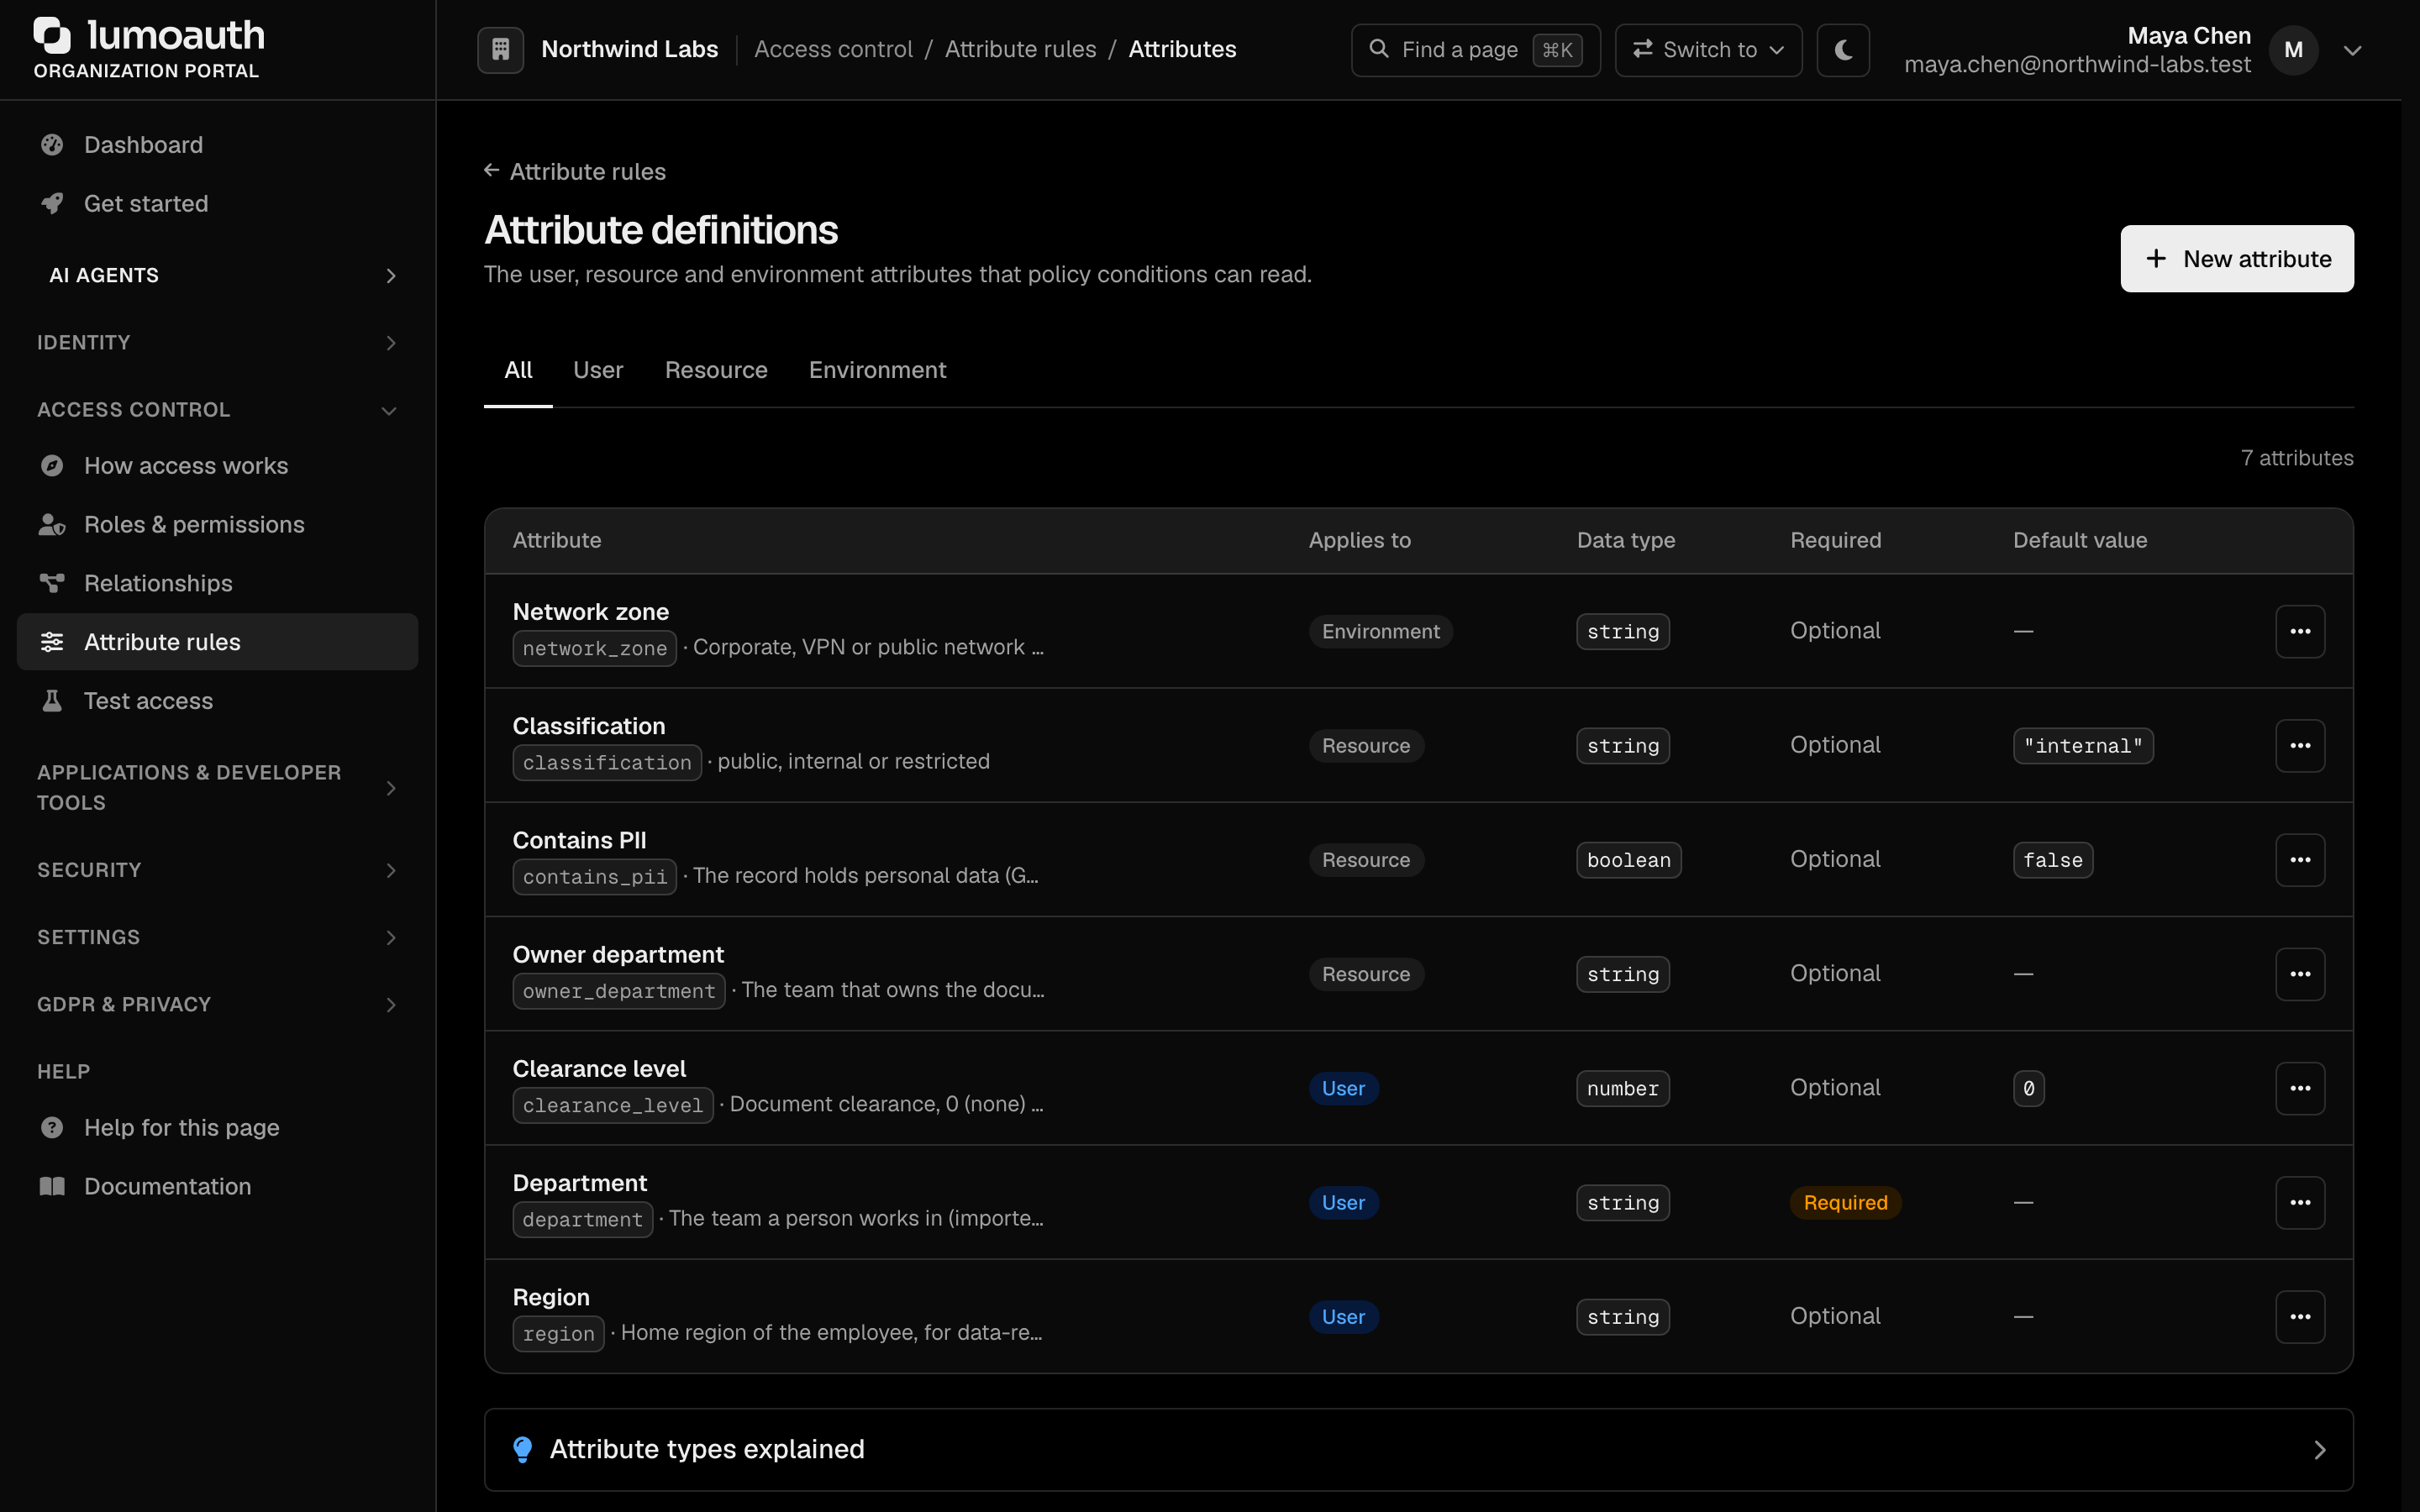
Task: Click the How access works compass icon
Action: point(52,466)
